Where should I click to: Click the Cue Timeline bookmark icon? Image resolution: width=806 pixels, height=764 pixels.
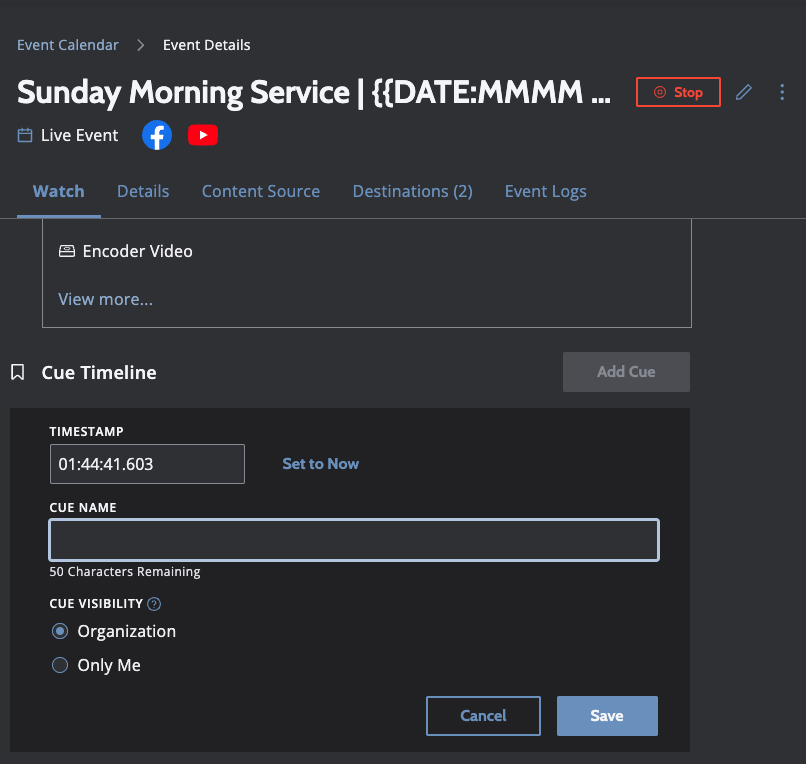[17, 372]
